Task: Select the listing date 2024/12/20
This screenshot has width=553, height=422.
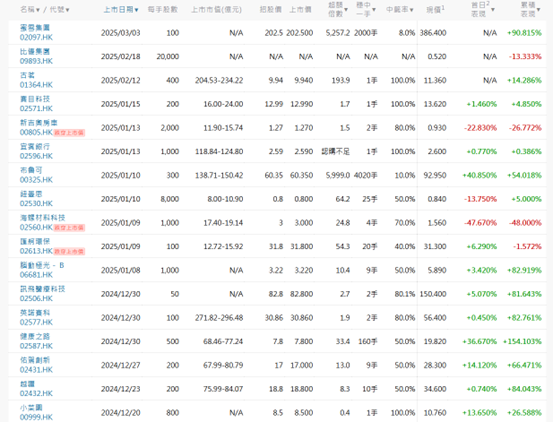Action: 121,412
